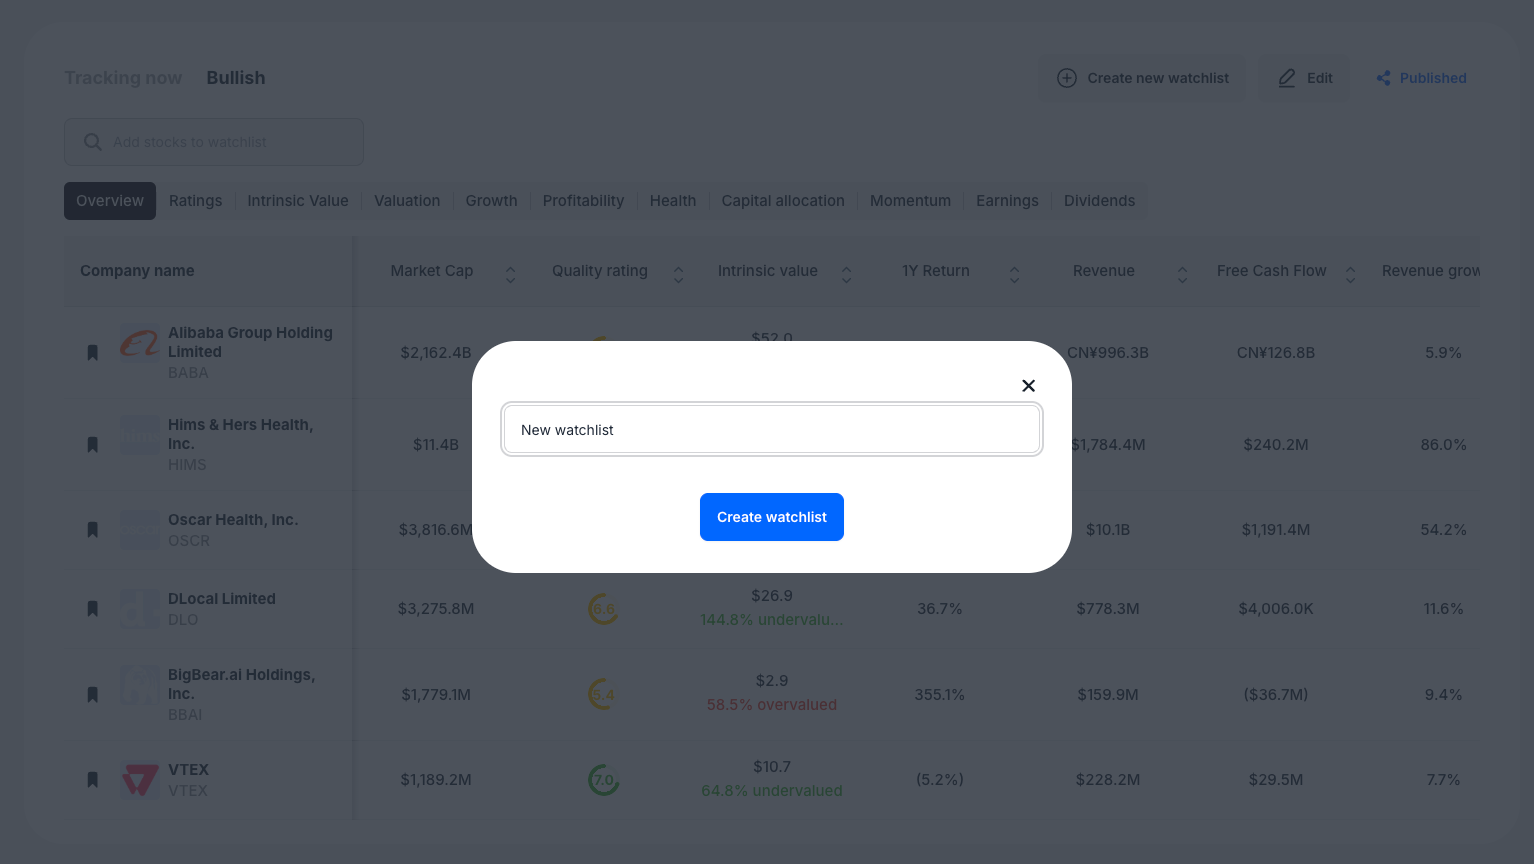
Task: Click the Company name column header
Action: coord(137,271)
